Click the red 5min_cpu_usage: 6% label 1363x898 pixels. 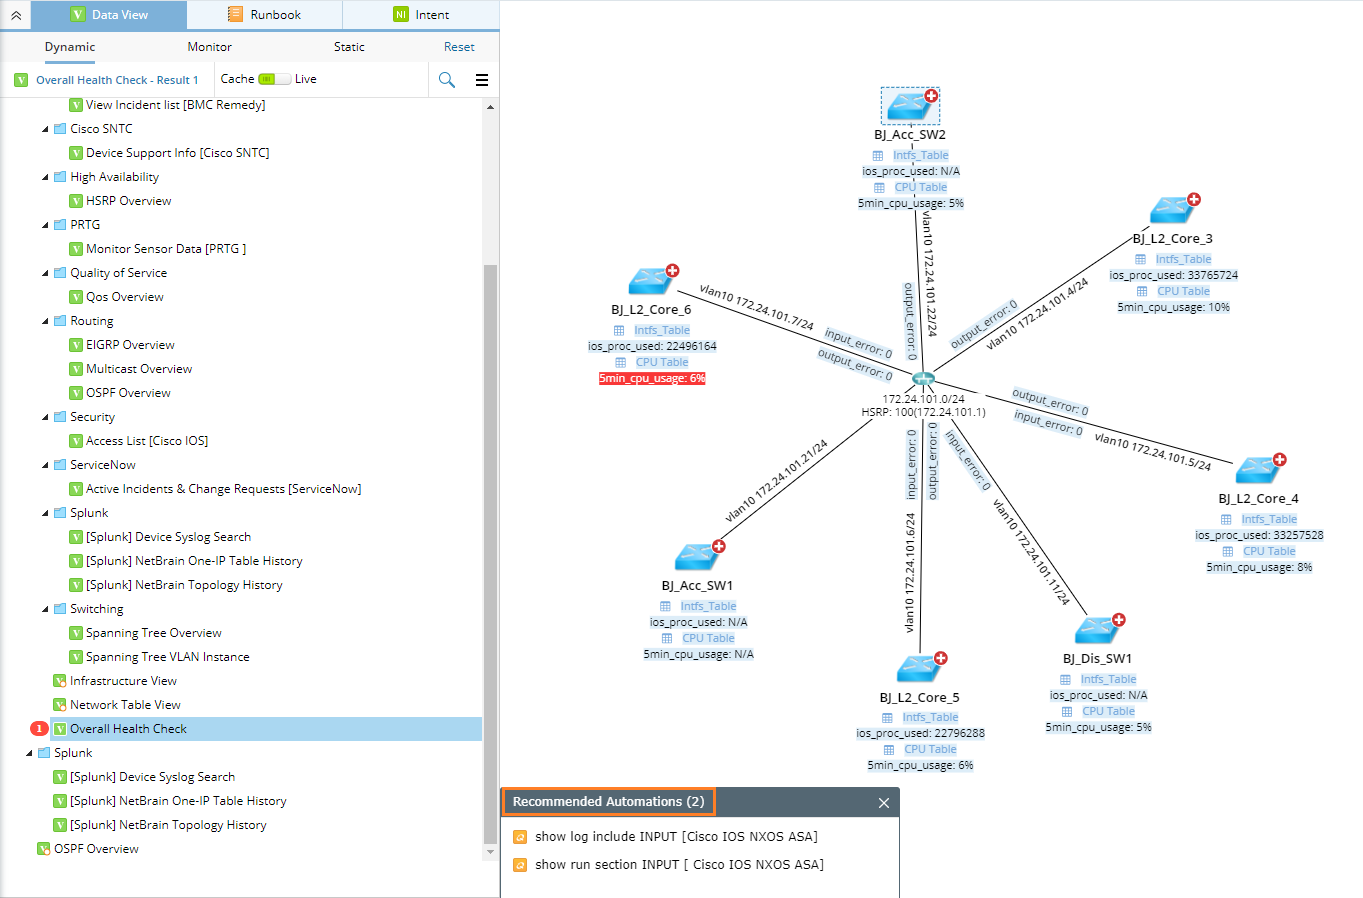[652, 379]
